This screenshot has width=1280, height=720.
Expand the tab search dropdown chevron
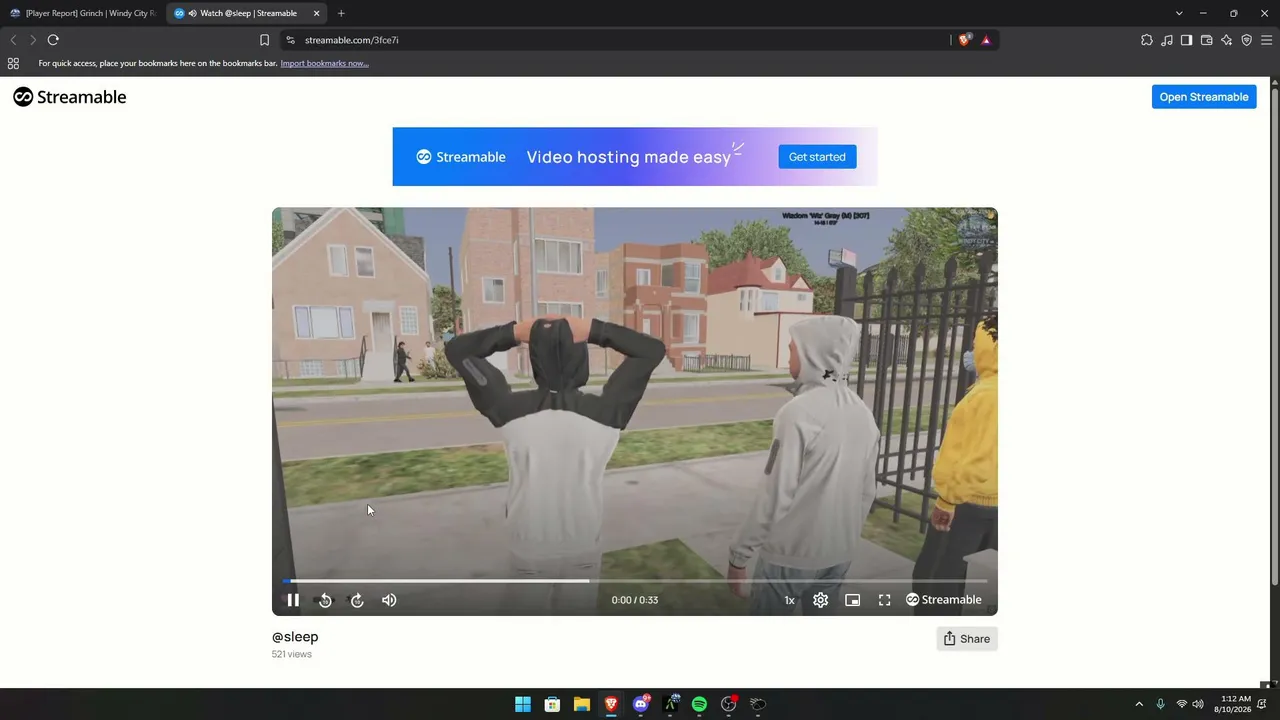tap(1179, 13)
